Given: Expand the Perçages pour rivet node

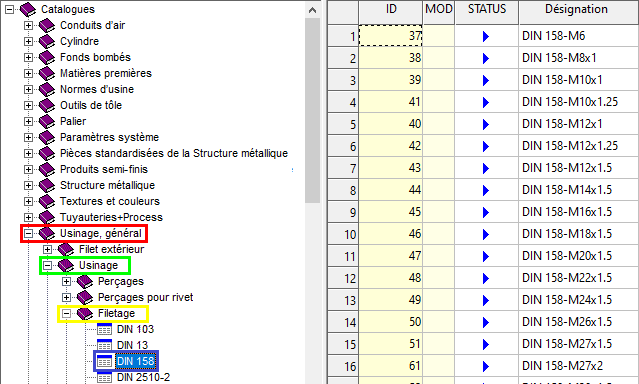Looking at the screenshot, I should [x=66, y=297].
